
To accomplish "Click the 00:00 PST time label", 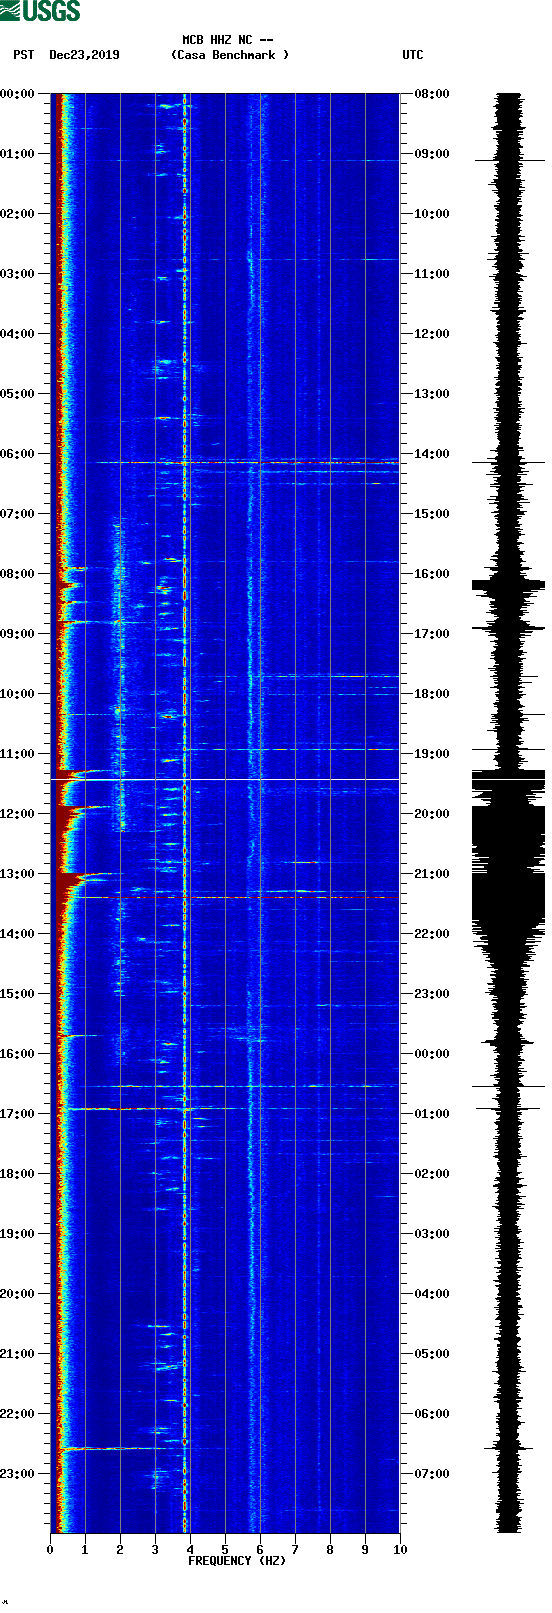I will [x=17, y=94].
